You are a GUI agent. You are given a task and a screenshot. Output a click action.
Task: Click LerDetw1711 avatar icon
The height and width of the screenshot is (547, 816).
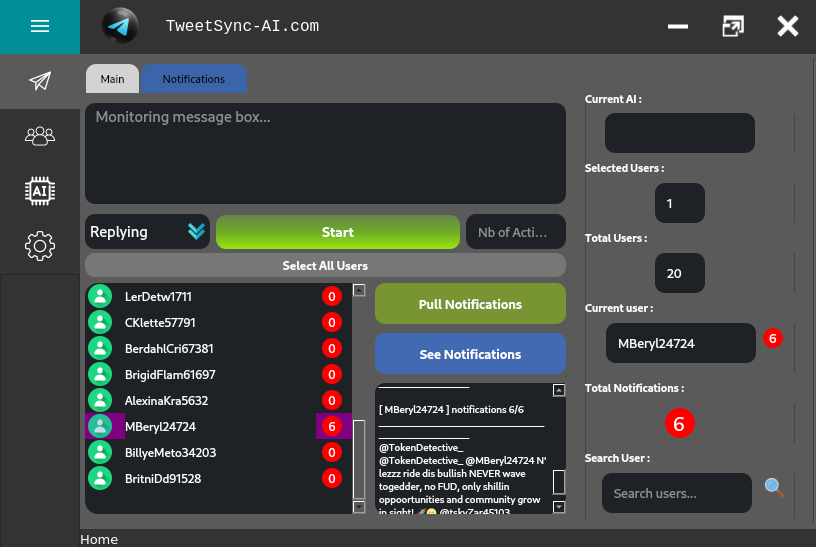[x=100, y=296]
